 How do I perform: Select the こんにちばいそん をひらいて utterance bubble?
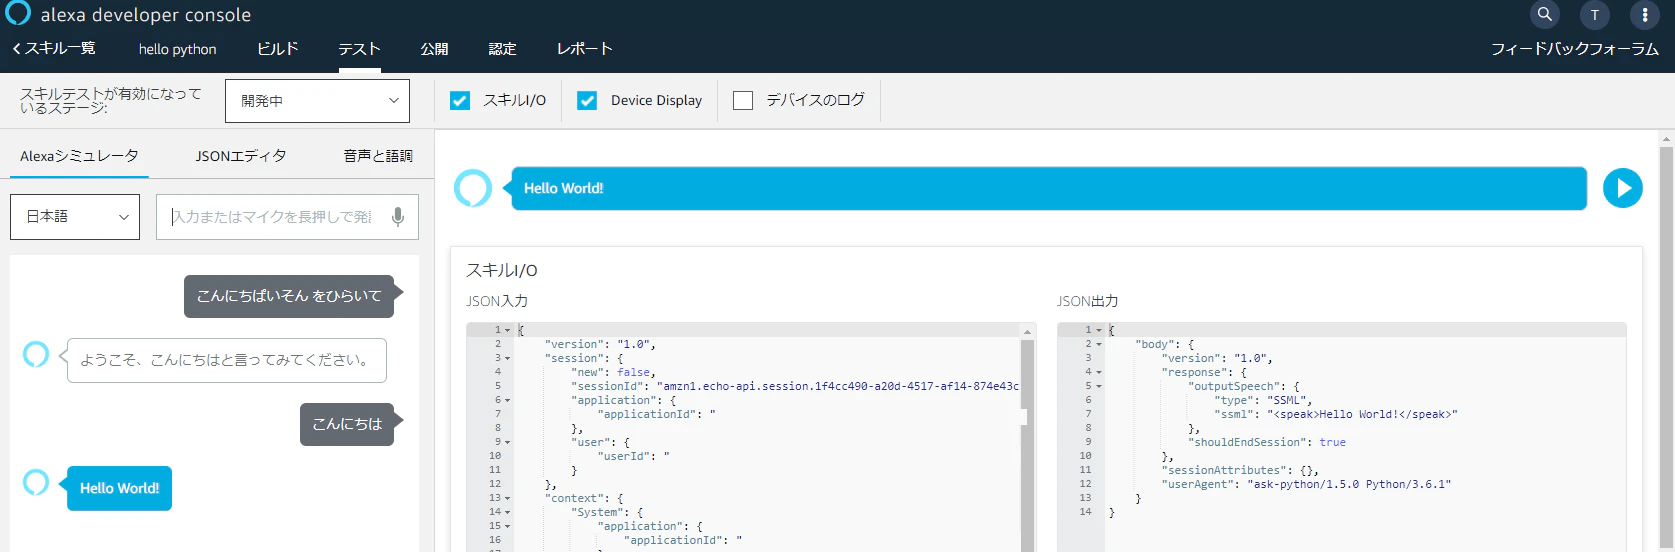(x=289, y=296)
